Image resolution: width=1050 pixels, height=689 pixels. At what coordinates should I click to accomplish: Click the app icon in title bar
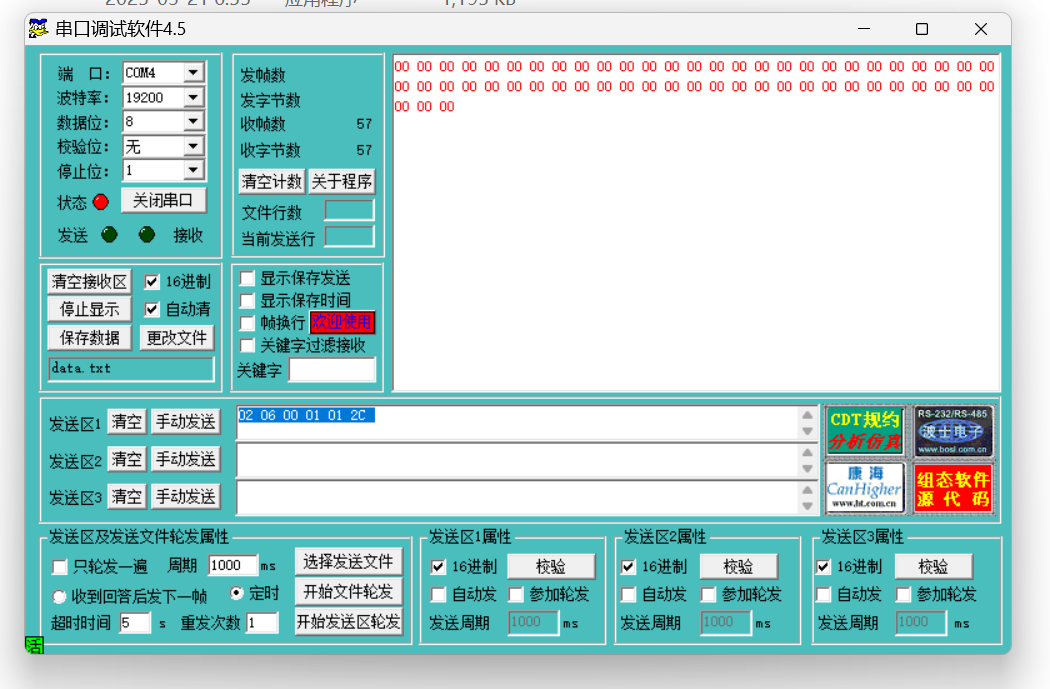(x=38, y=29)
